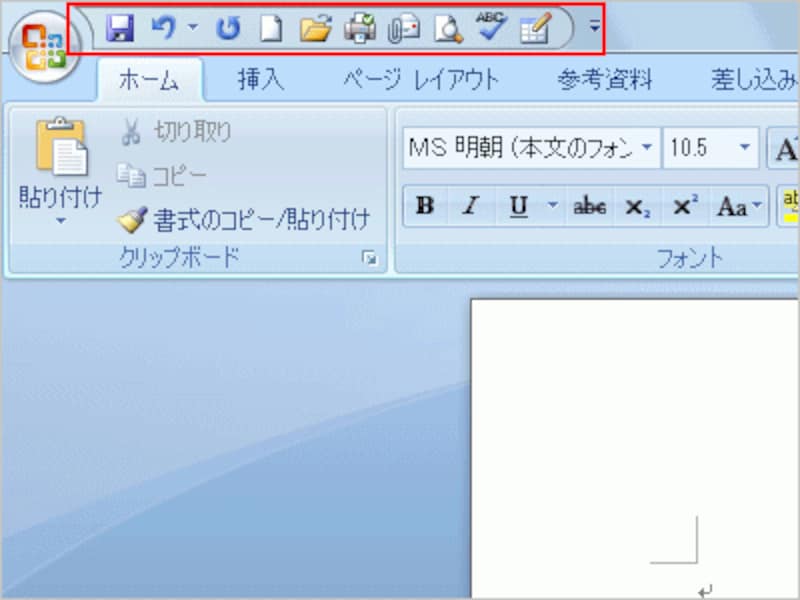The height and width of the screenshot is (600, 800).
Task: Expand the font size dropdown arrow
Action: [x=745, y=148]
